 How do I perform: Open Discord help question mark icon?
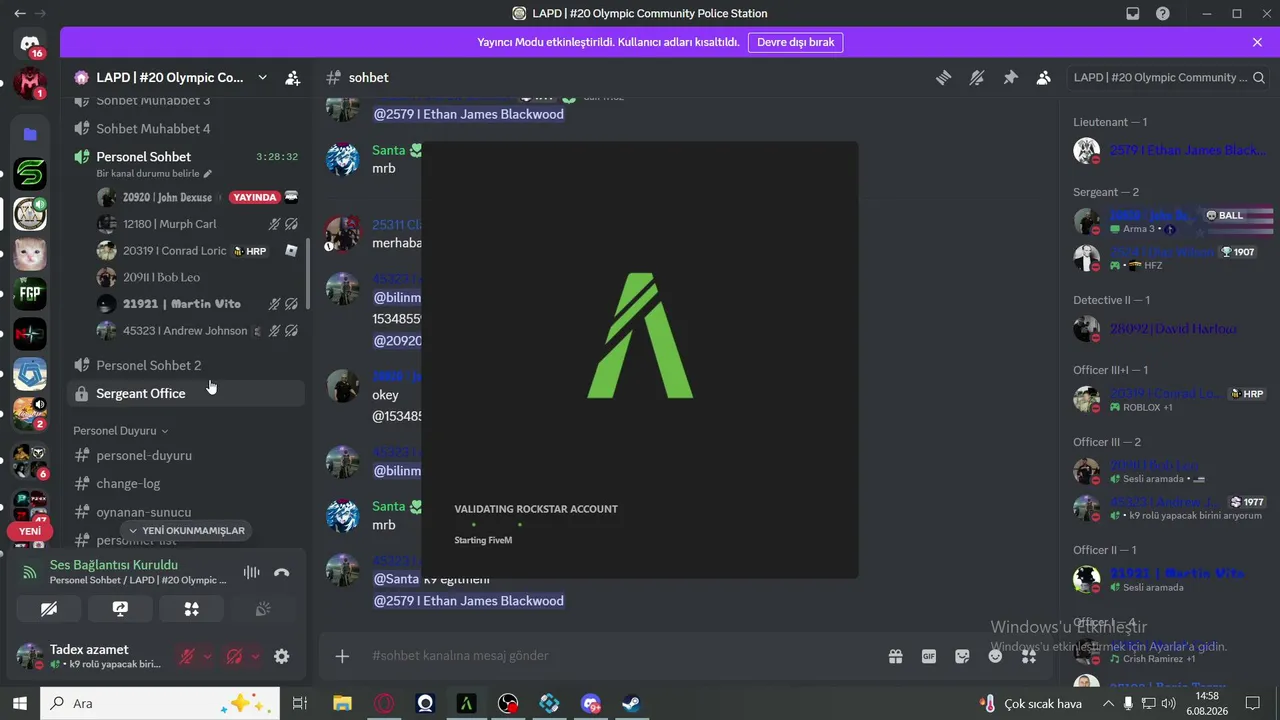1163,14
